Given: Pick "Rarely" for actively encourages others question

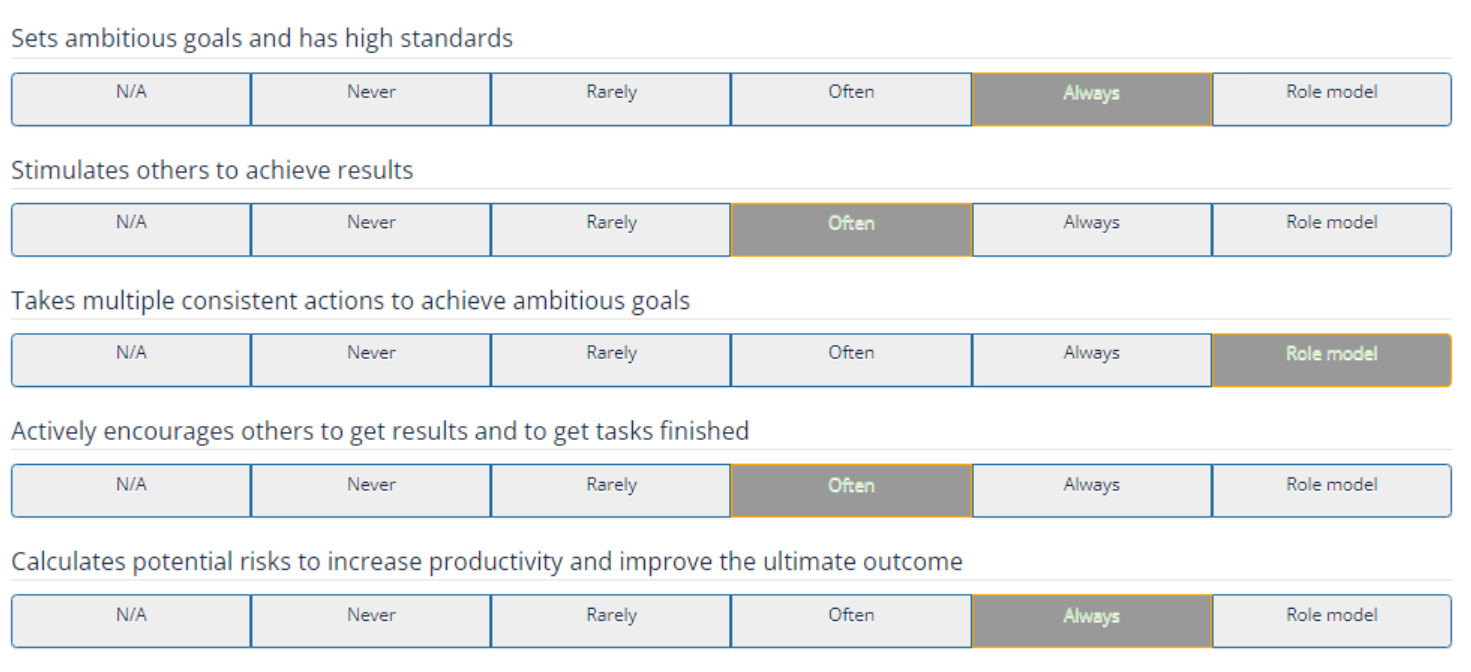Looking at the screenshot, I should 611,490.
